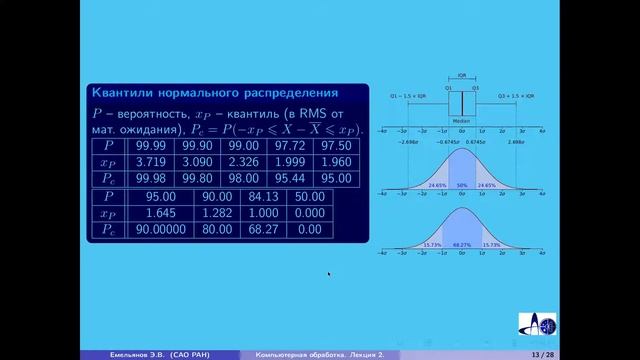Select the quantile value 1.960
This screenshot has width=640, height=360.
[x=336, y=162]
